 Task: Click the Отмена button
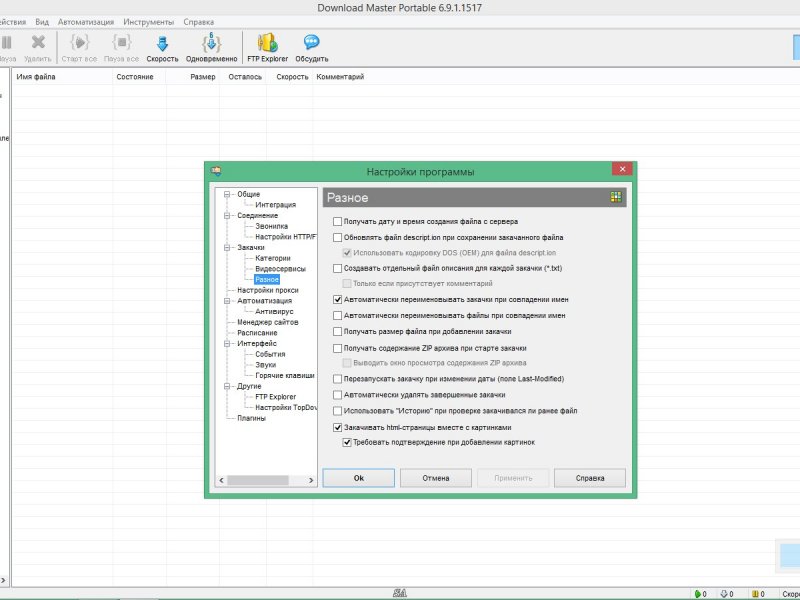[x=436, y=478]
